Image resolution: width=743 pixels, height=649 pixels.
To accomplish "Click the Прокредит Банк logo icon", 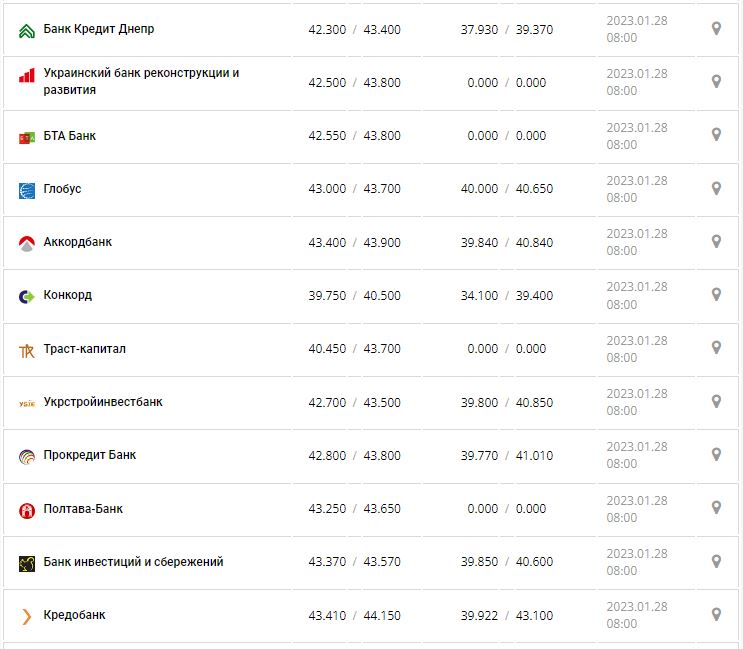I will point(27,456).
